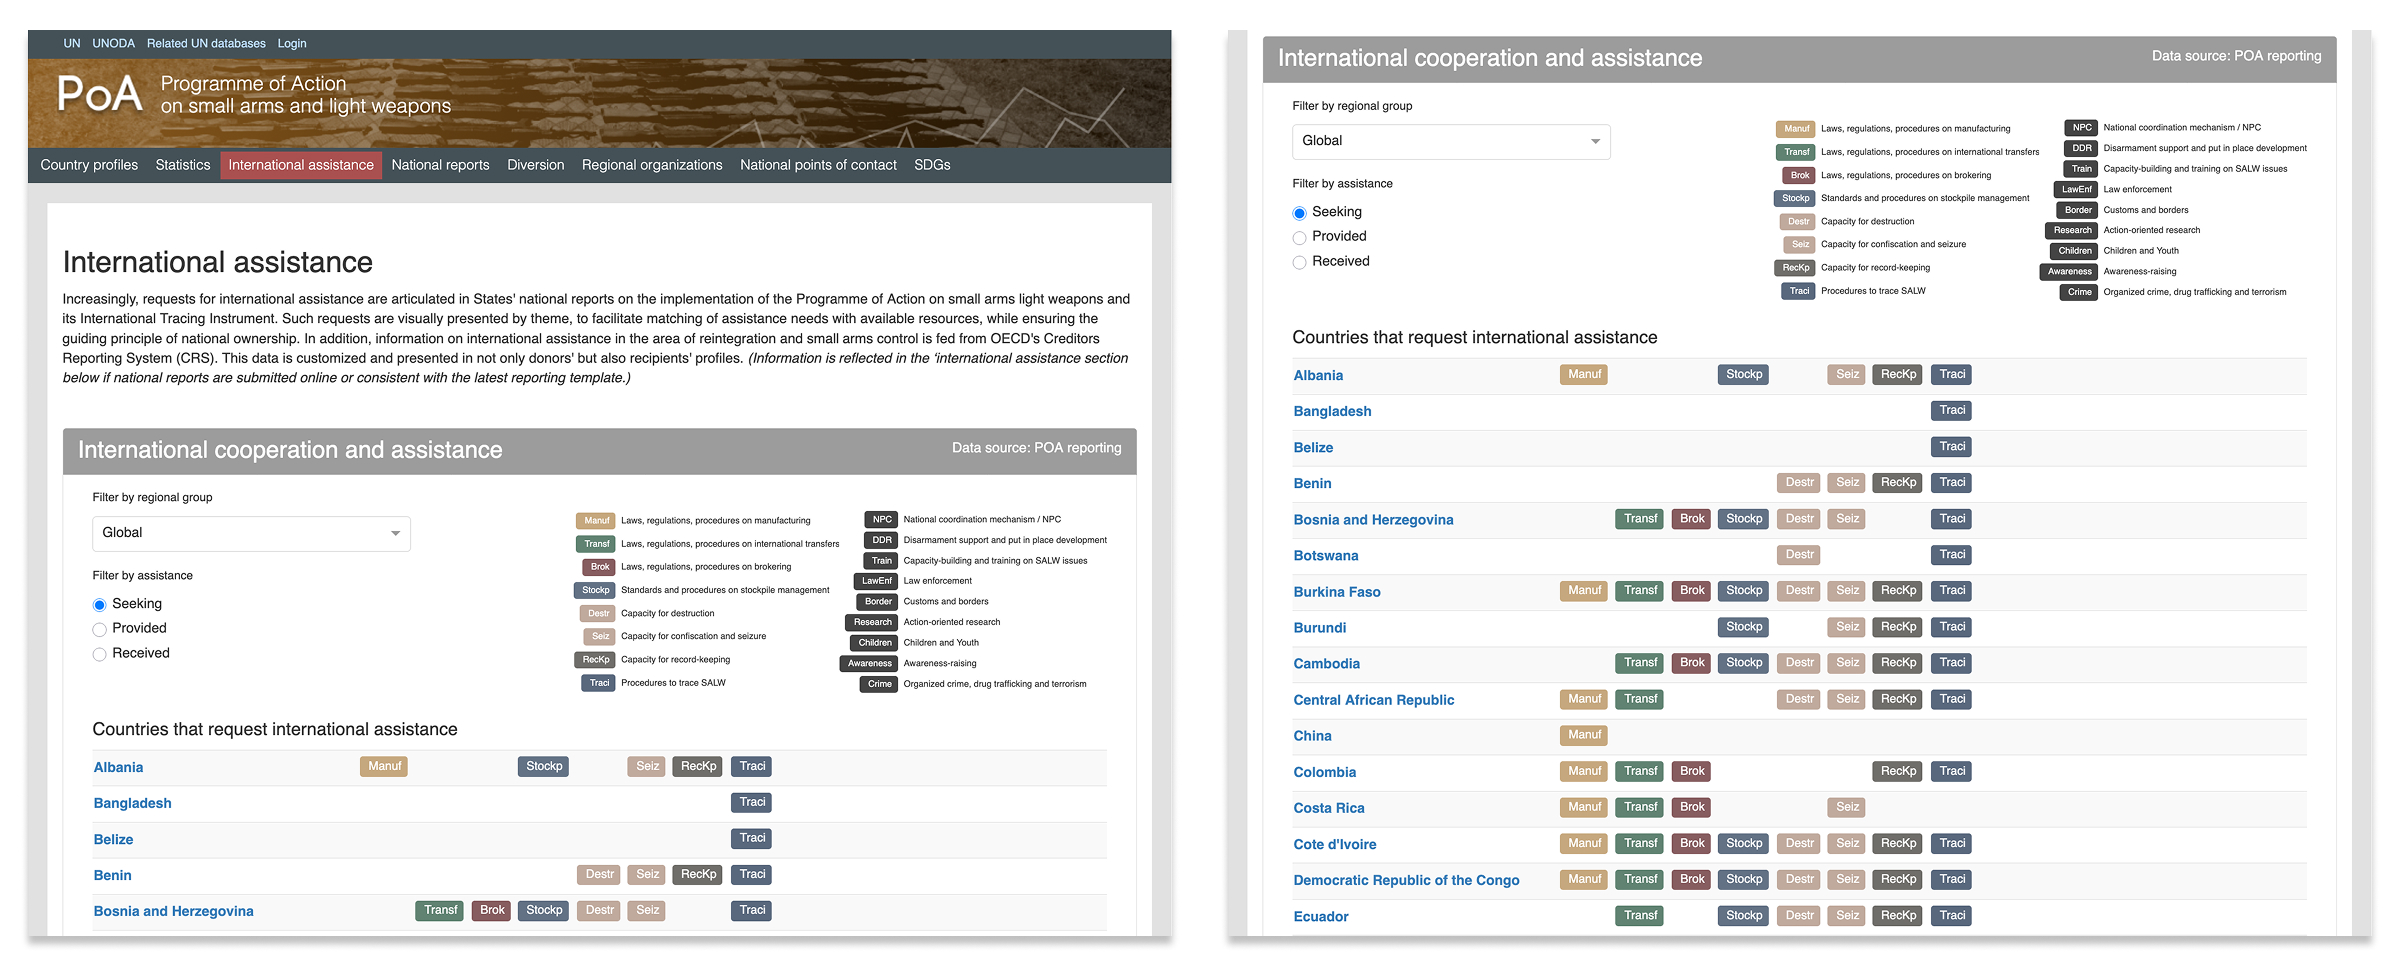The height and width of the screenshot is (970, 2400).
Task: Click the Login link
Action: (291, 43)
